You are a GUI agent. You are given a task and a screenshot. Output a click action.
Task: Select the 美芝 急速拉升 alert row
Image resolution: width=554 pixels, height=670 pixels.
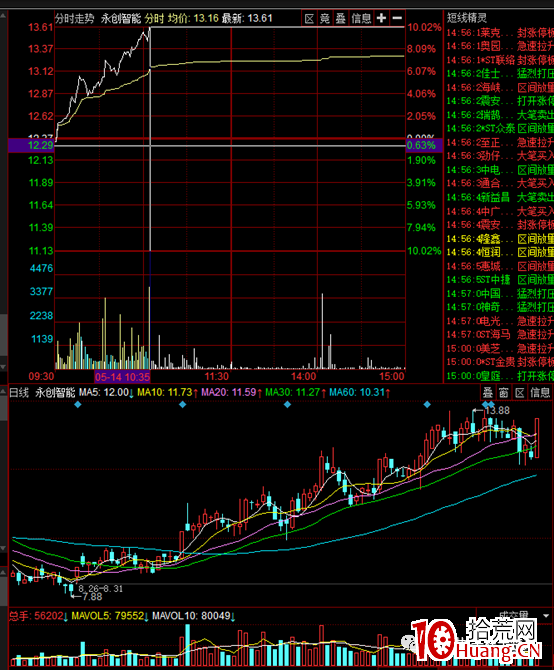click(x=500, y=349)
